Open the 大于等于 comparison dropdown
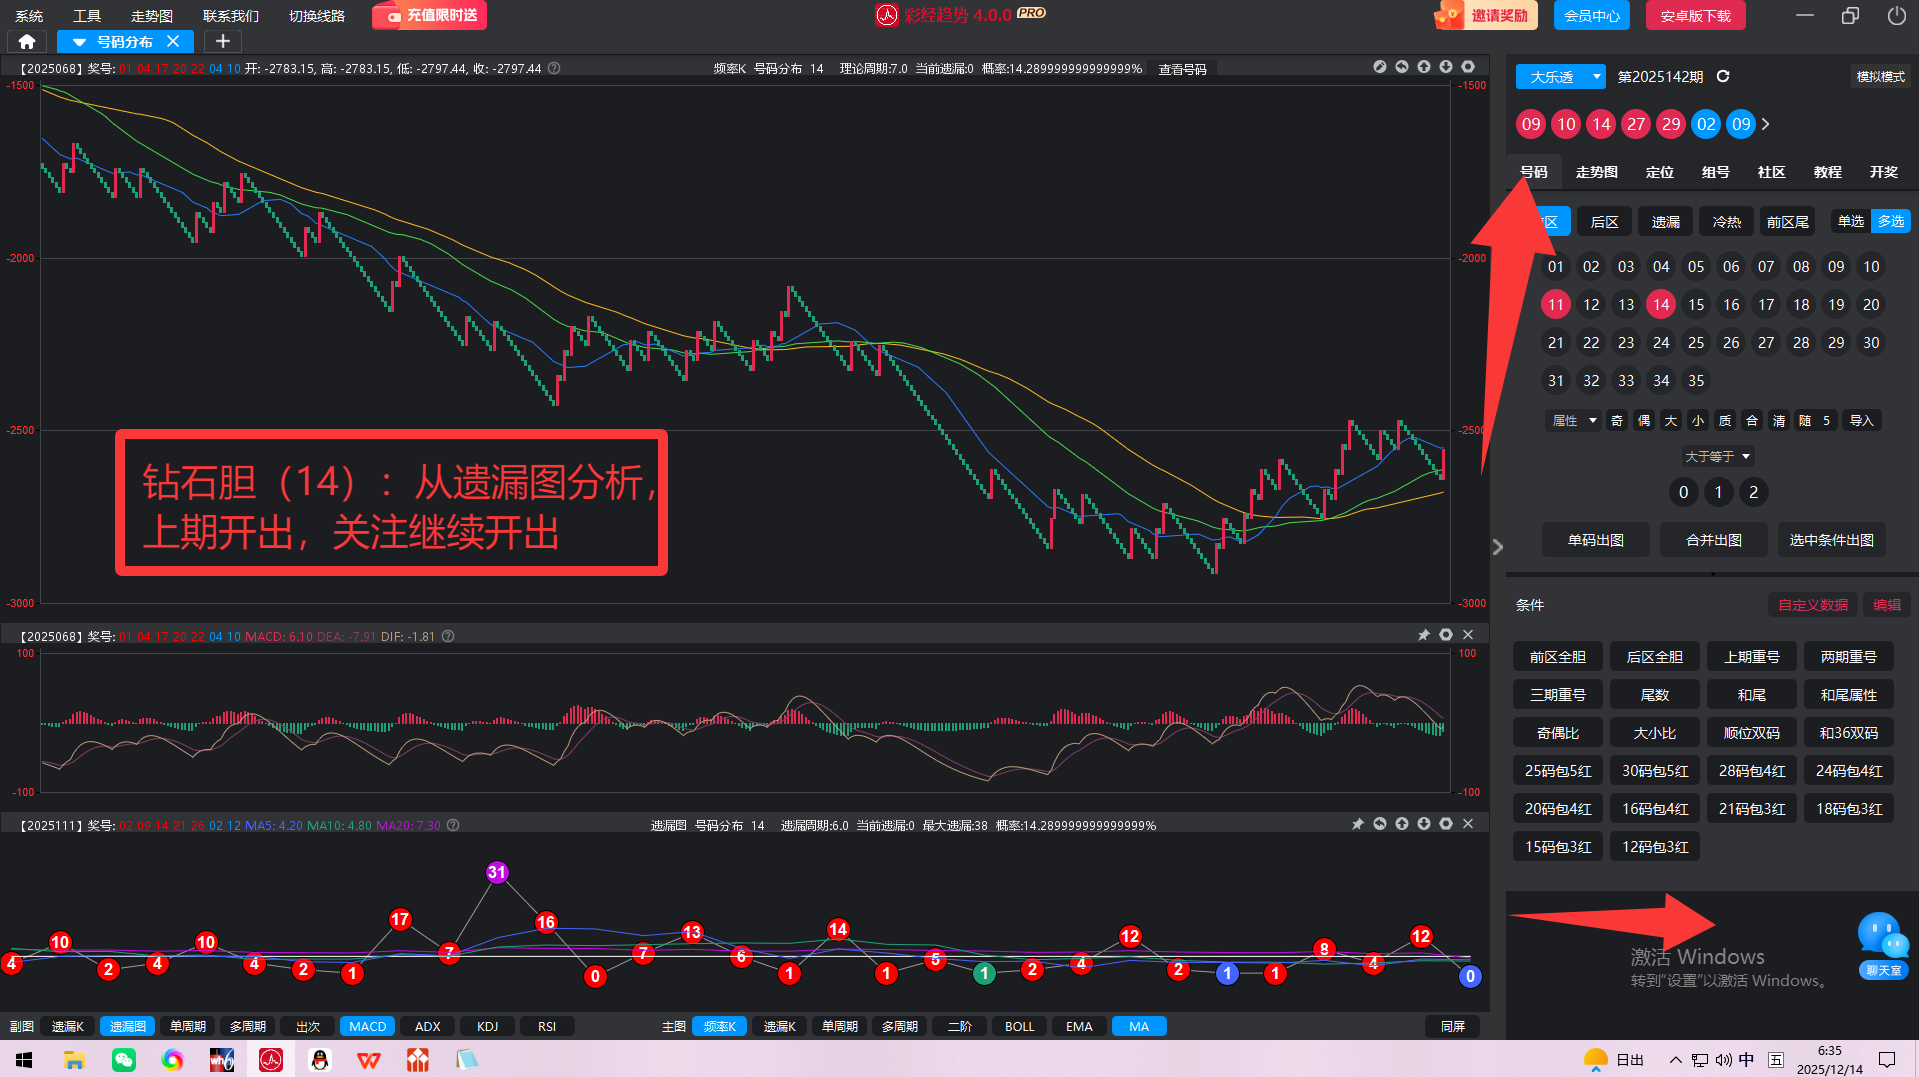 point(1717,456)
